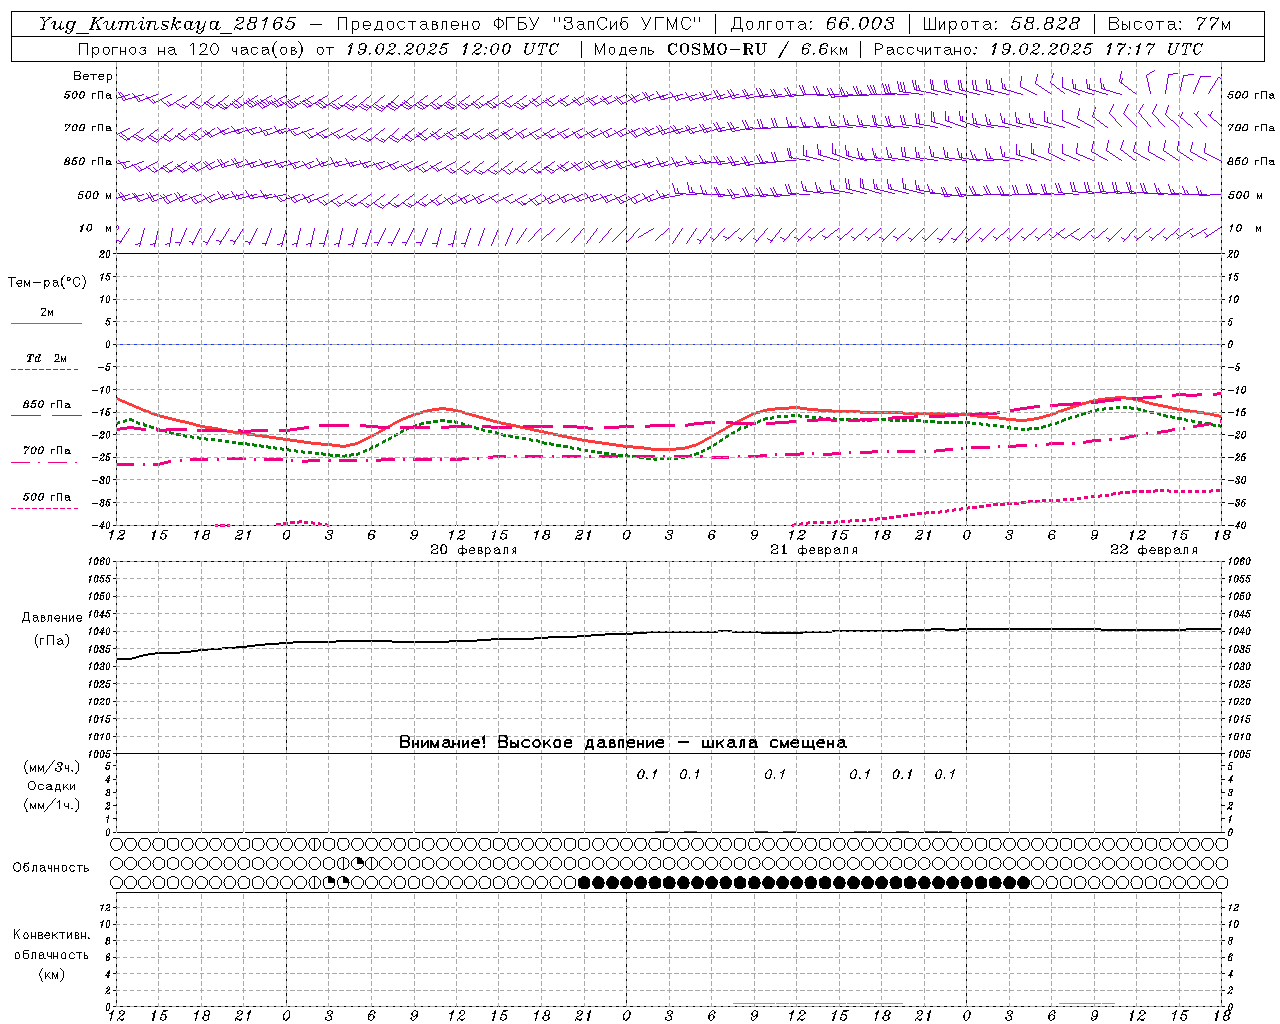Click the Облачность panel label
1280x1024 pixels.
click(51, 868)
